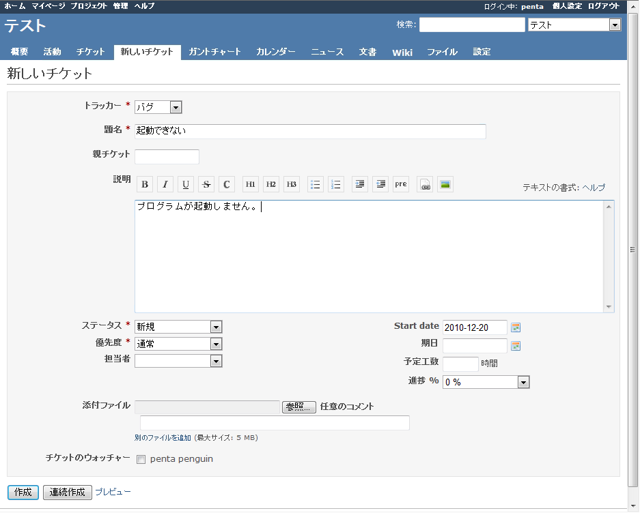Open the project selector dropdown showing テスト
Screen dimensions: 640x513
575,25
